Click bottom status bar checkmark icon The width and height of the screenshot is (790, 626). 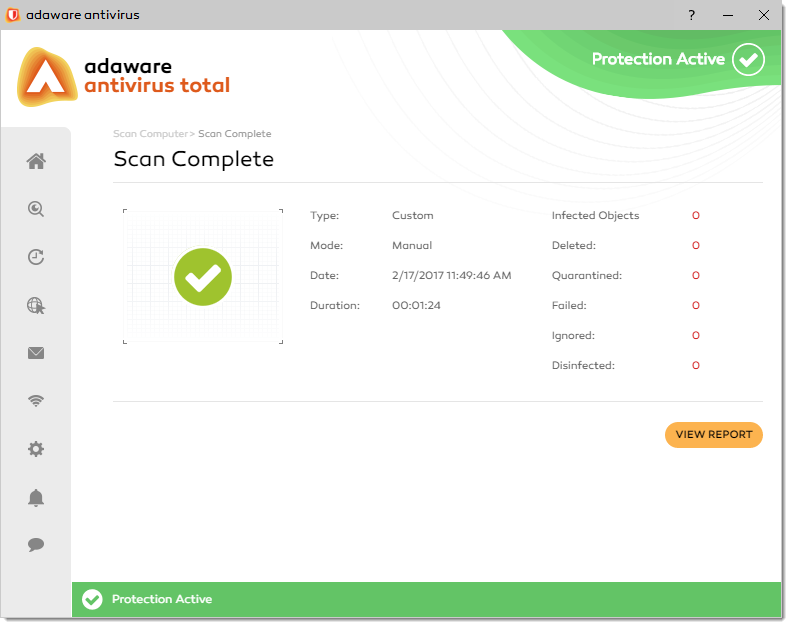pyautogui.click(x=92, y=599)
